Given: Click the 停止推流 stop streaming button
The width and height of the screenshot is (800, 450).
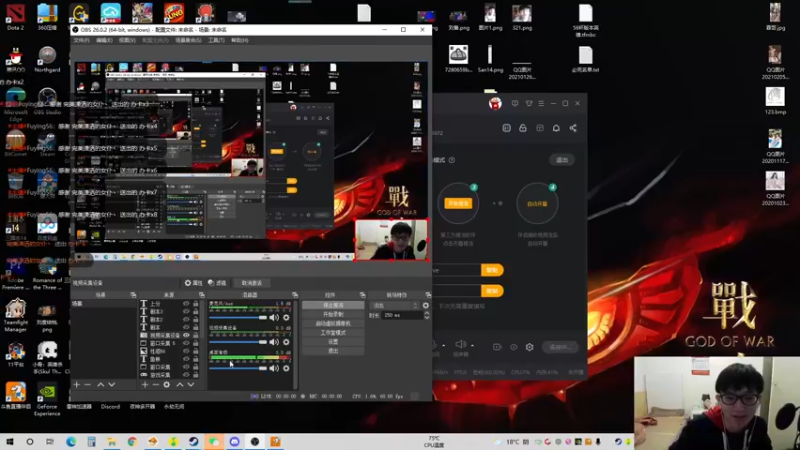Looking at the screenshot, I should pyautogui.click(x=333, y=305).
